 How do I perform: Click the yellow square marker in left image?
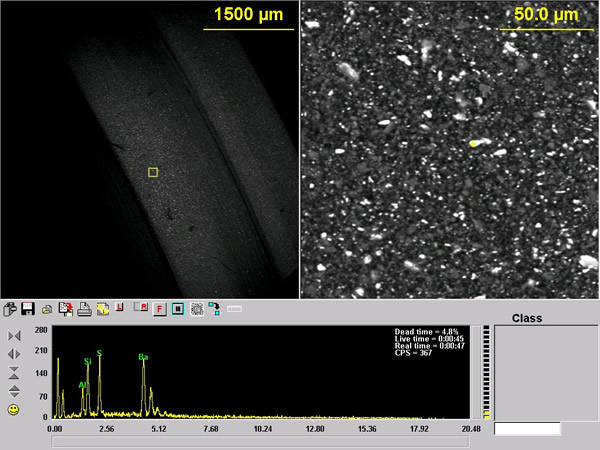[x=153, y=172]
